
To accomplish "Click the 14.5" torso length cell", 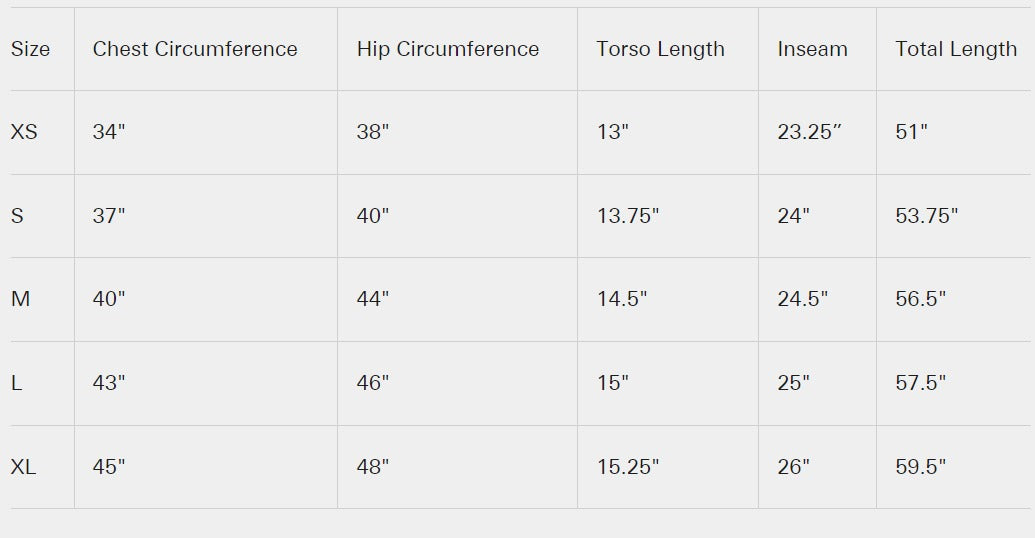I will click(622, 299).
